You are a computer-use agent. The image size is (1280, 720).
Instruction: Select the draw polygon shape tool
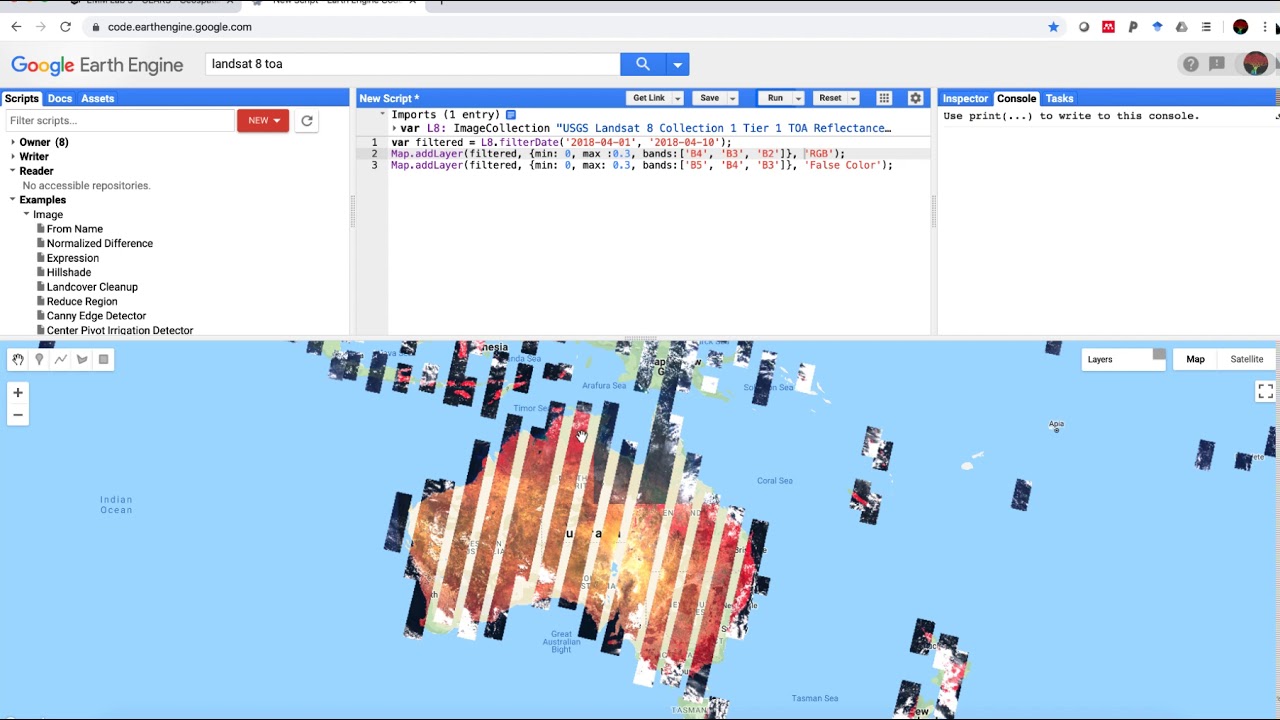[x=82, y=360]
